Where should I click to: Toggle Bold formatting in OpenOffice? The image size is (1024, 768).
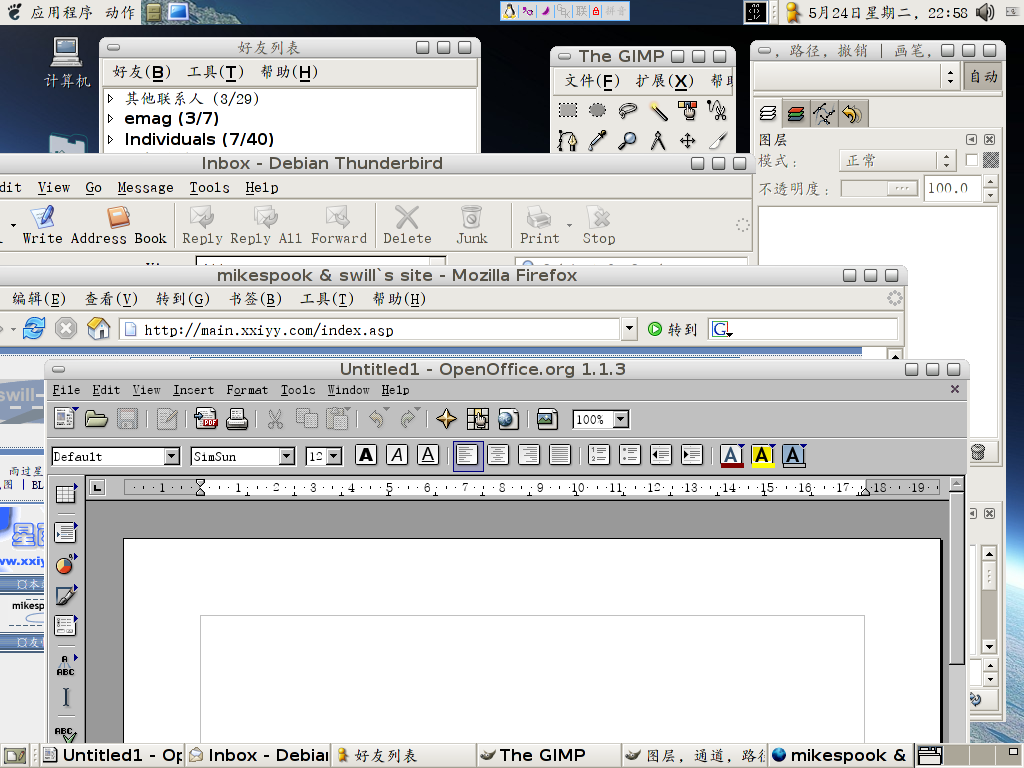(366, 455)
